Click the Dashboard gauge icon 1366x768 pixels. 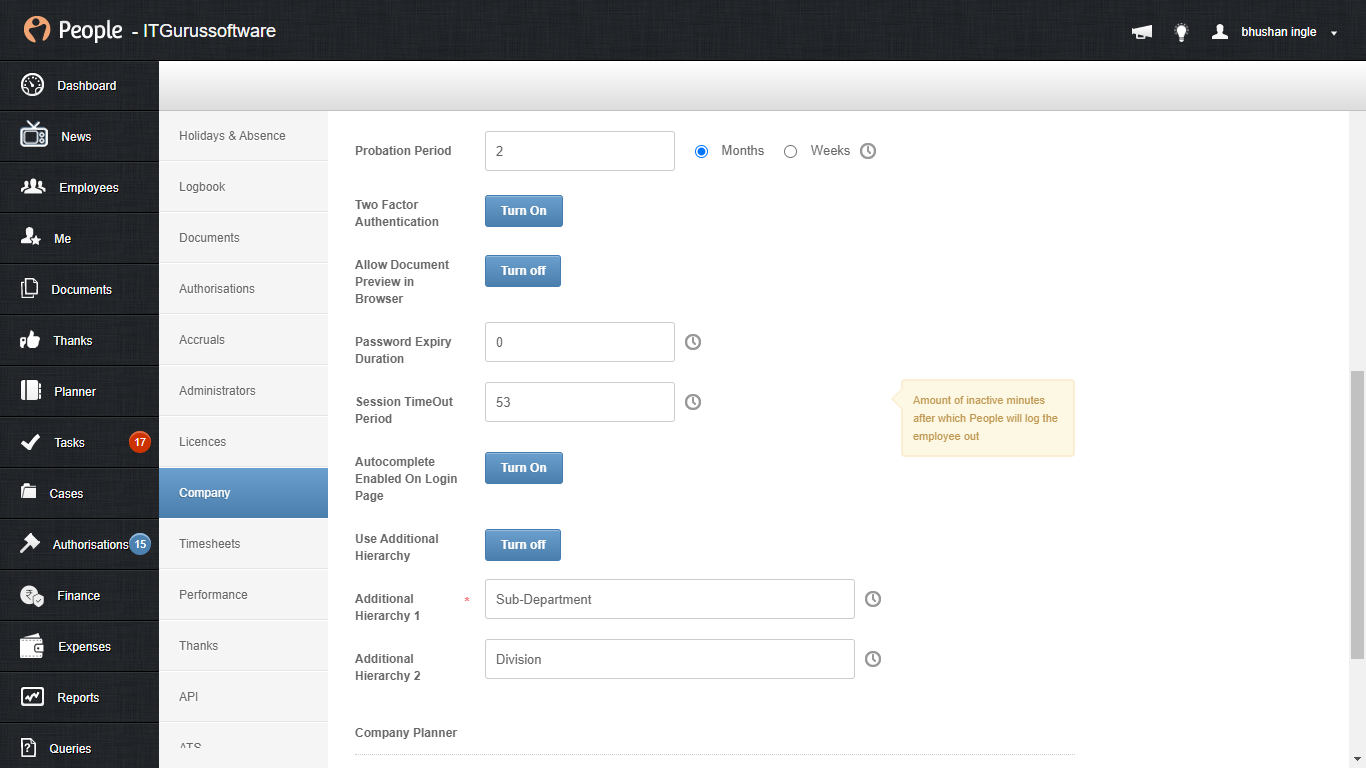(32, 85)
